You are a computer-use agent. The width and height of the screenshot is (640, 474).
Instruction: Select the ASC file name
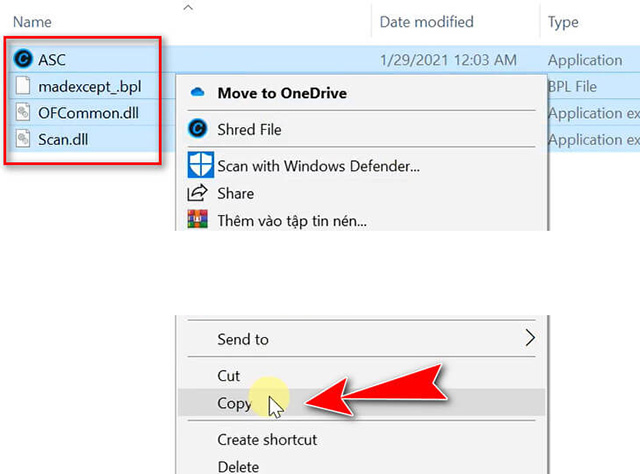click(x=52, y=60)
